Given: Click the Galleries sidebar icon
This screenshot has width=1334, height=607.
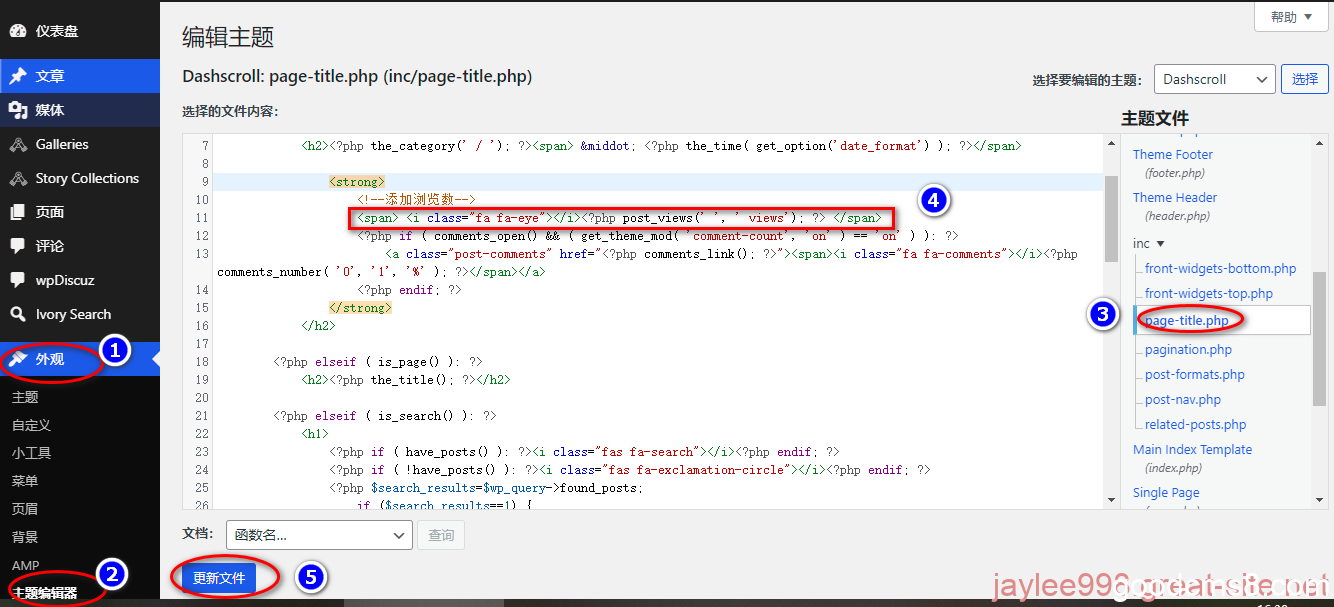Looking at the screenshot, I should click(18, 145).
